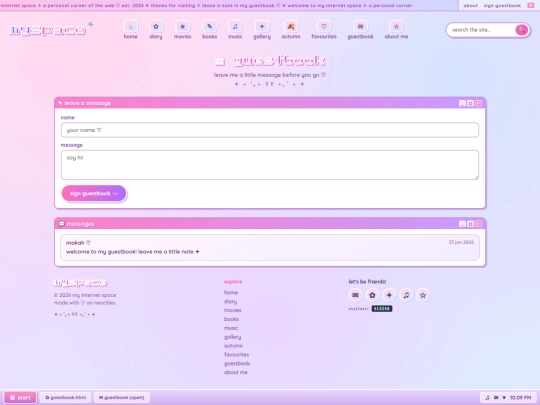Submit with sign guestbook button
Viewport: 540px width, 405px height.
click(94, 194)
